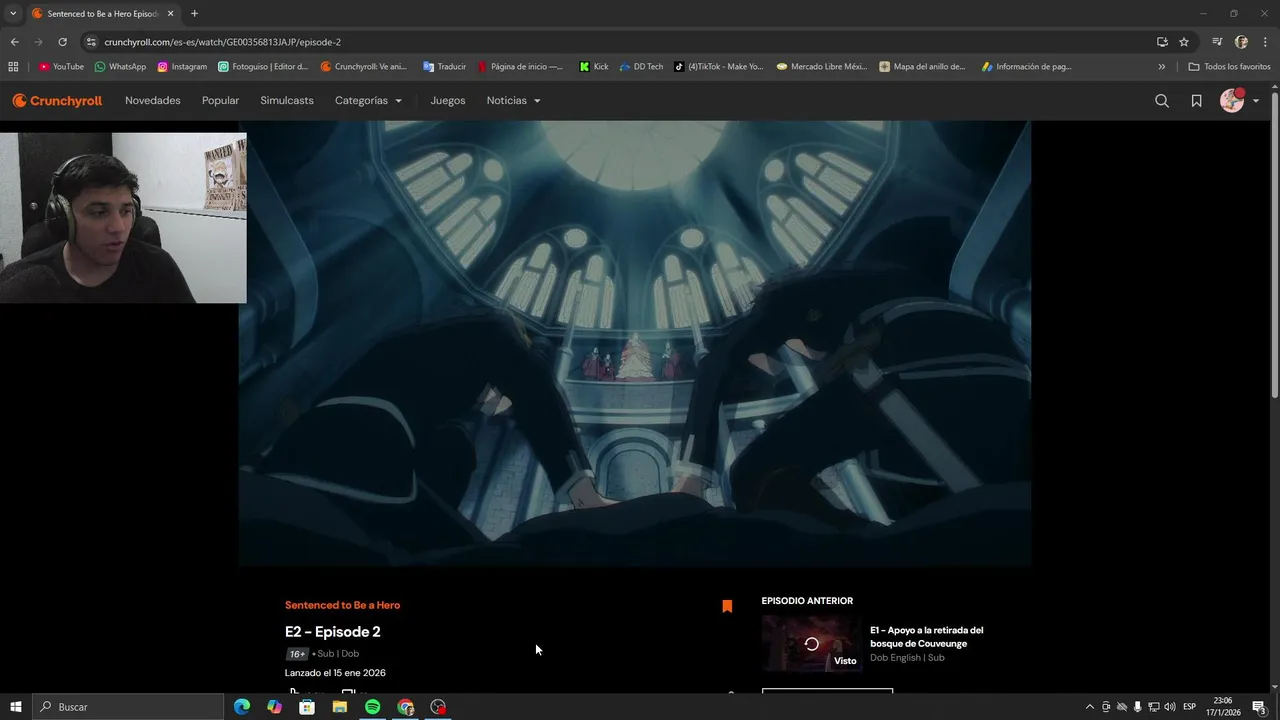The height and width of the screenshot is (720, 1280).
Task: Open Microsoft Store from the taskbar
Action: tap(307, 707)
